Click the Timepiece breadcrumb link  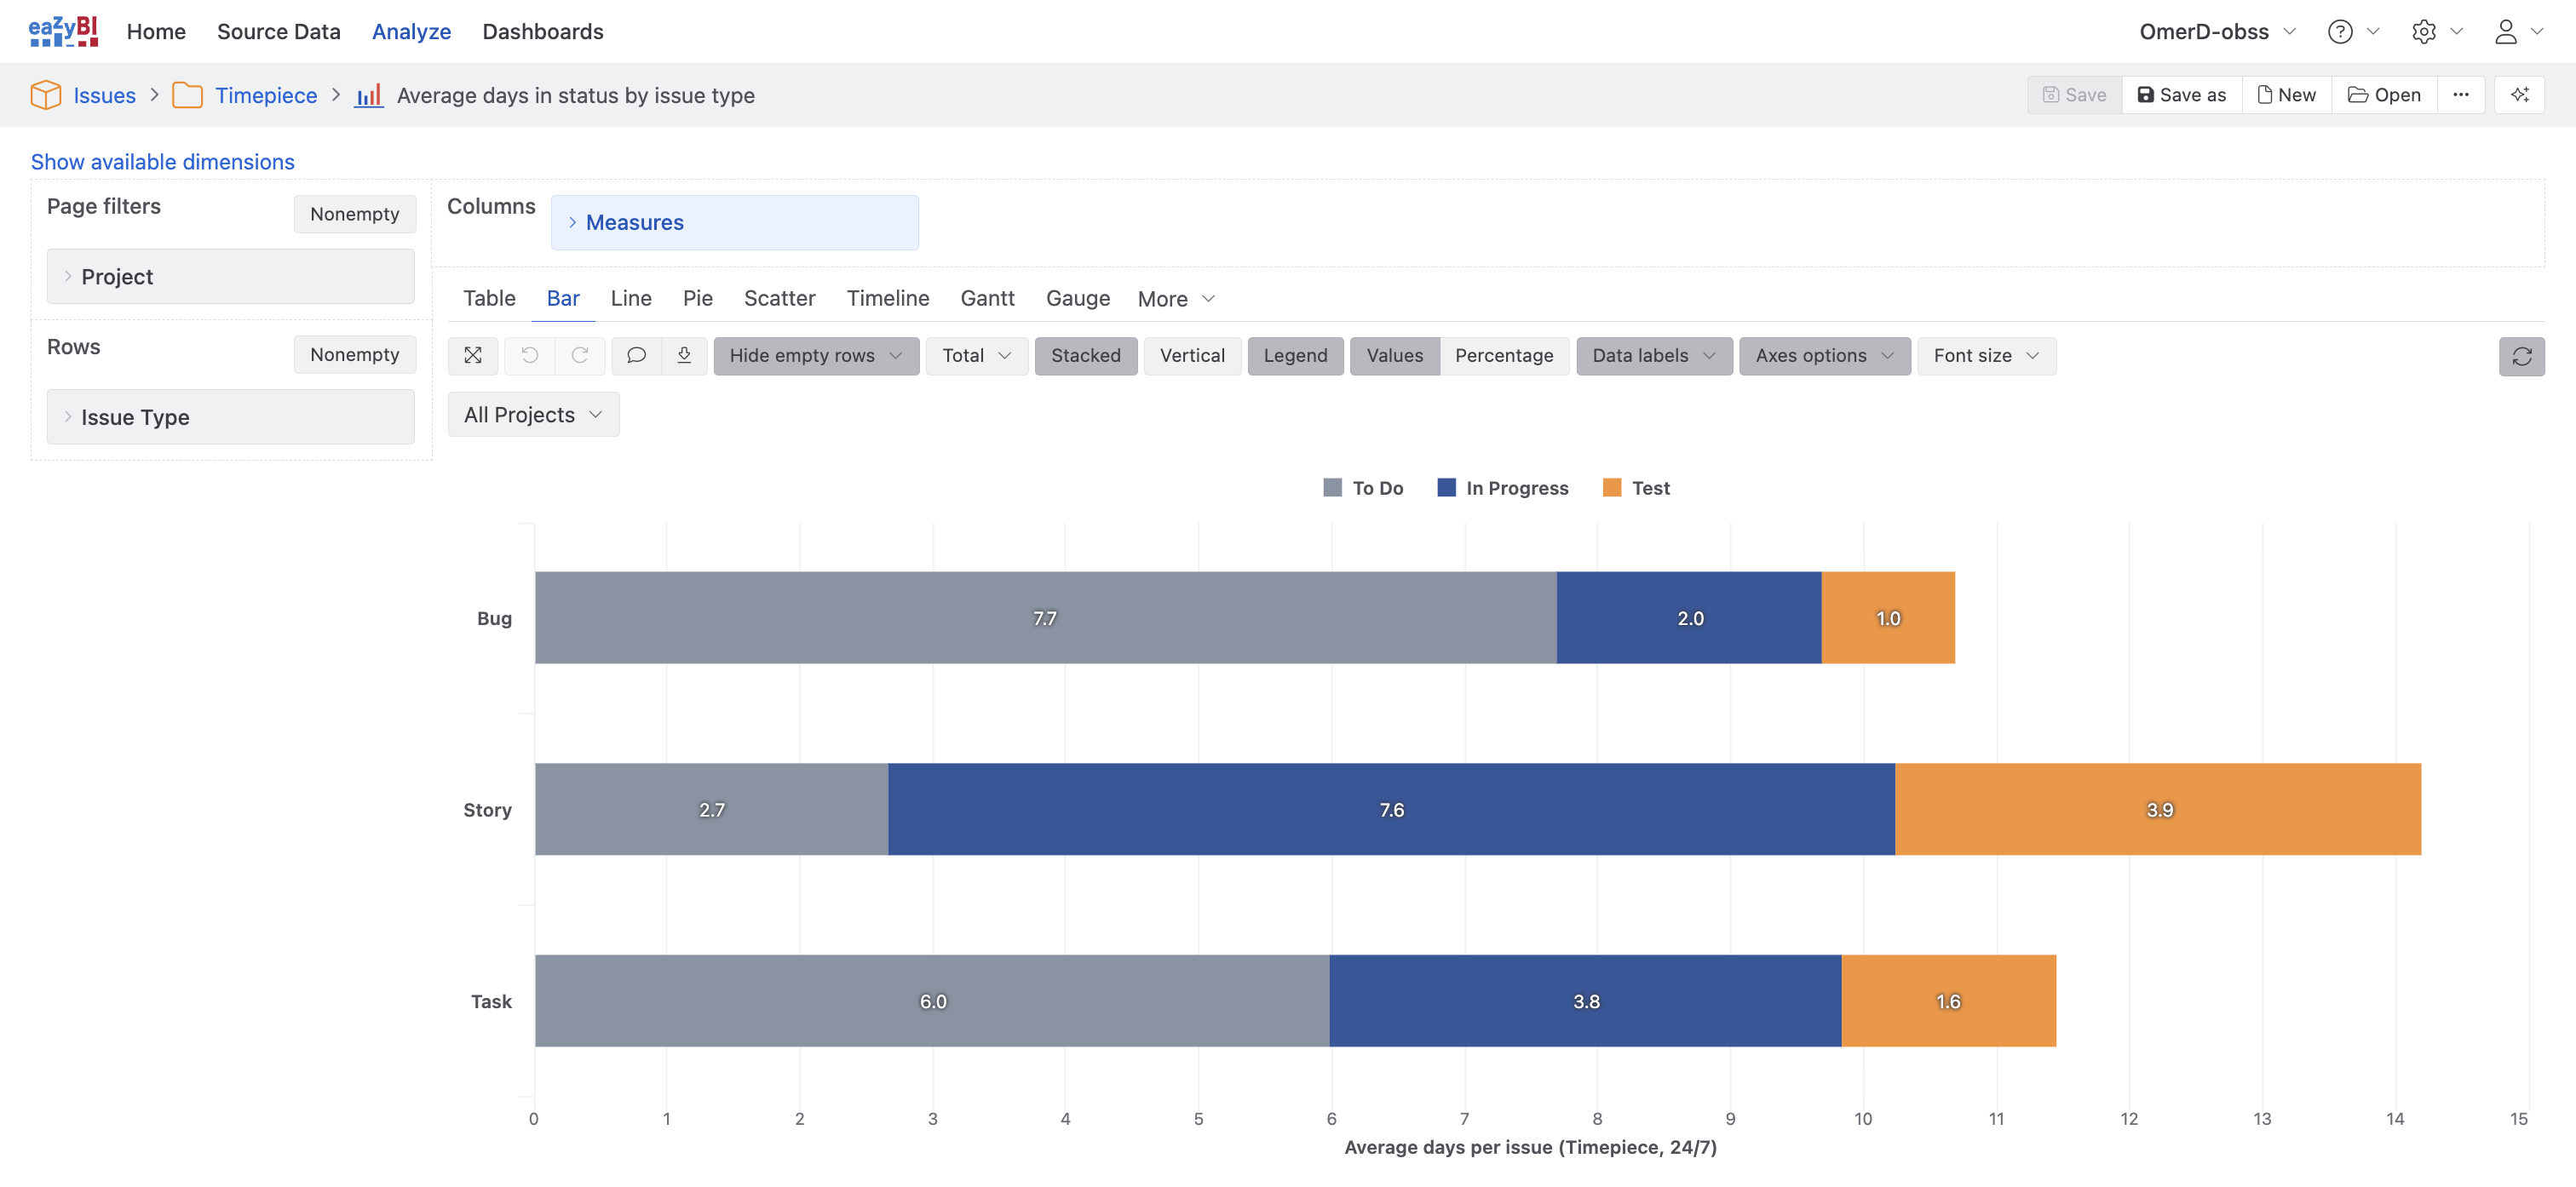coord(266,95)
